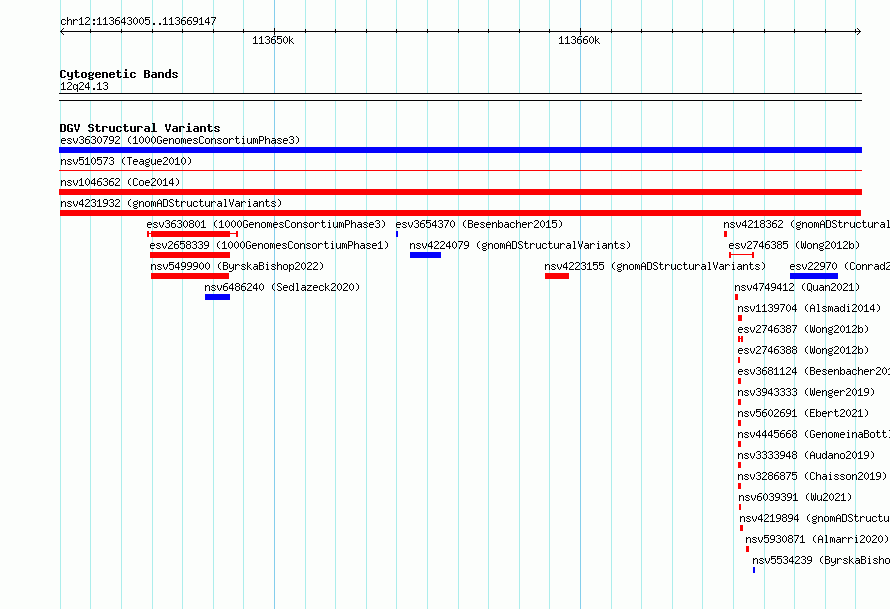Click the esv2746385 (Wong2012b) label
Viewport: 890px width, 609px height.
coord(794,245)
